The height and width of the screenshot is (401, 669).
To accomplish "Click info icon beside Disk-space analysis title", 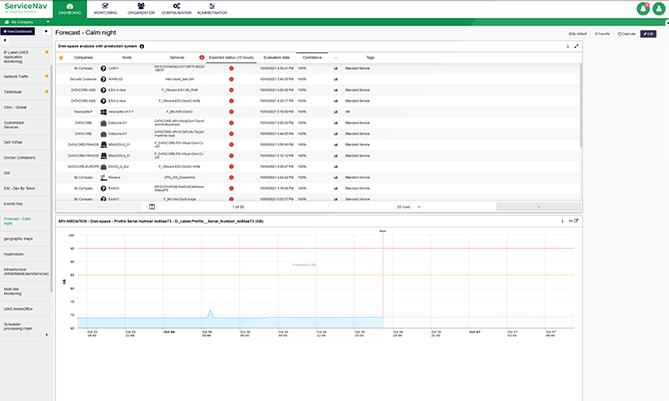I will click(142, 46).
